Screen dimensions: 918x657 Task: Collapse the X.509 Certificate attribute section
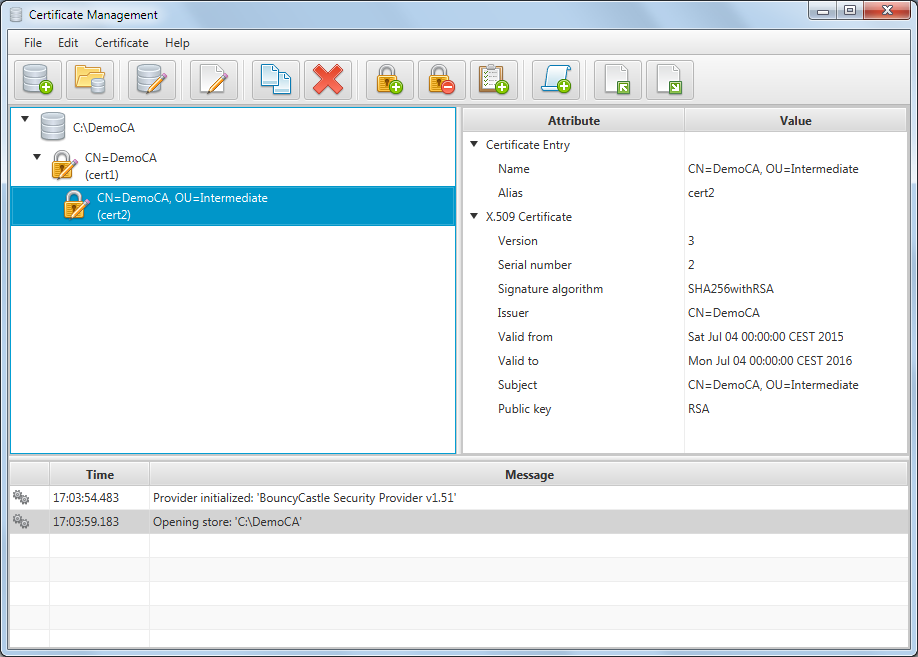475,216
